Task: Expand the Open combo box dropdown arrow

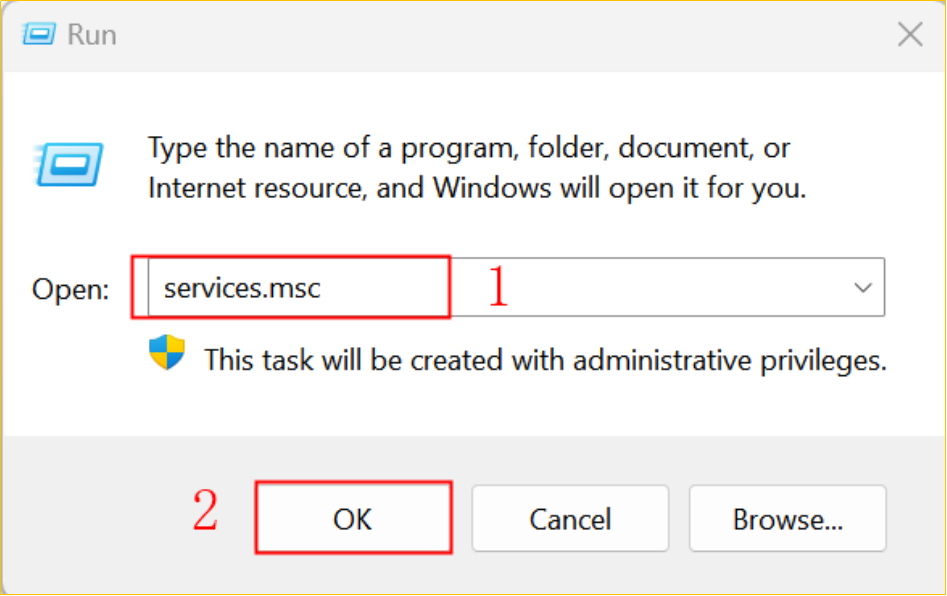Action: point(862,287)
